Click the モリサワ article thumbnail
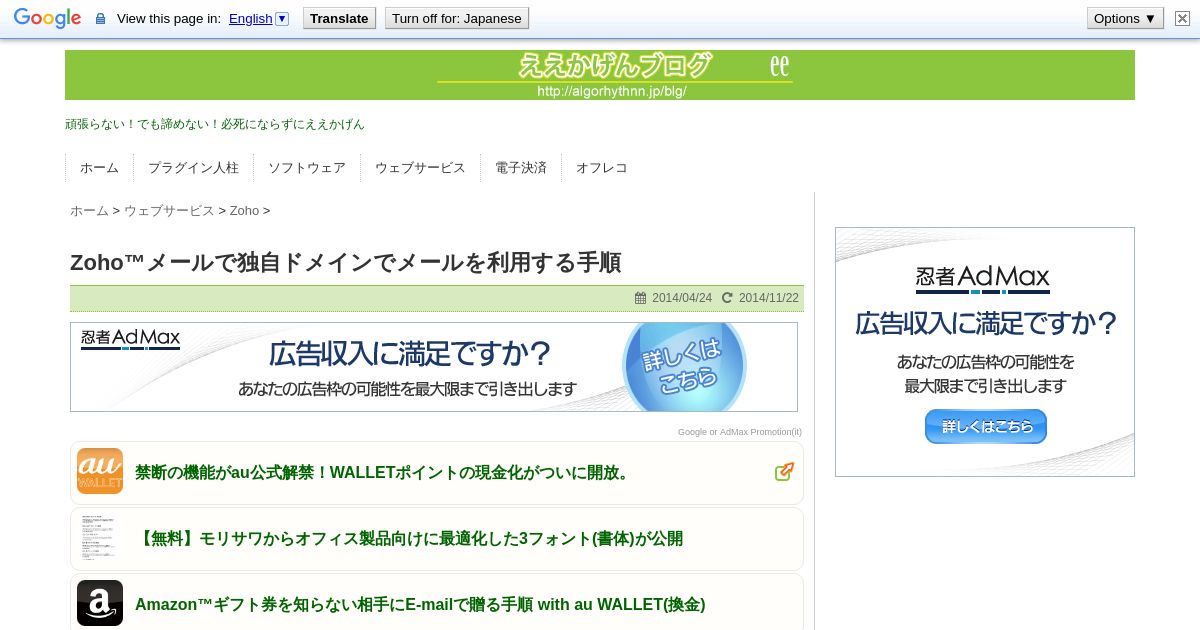 coord(100,539)
